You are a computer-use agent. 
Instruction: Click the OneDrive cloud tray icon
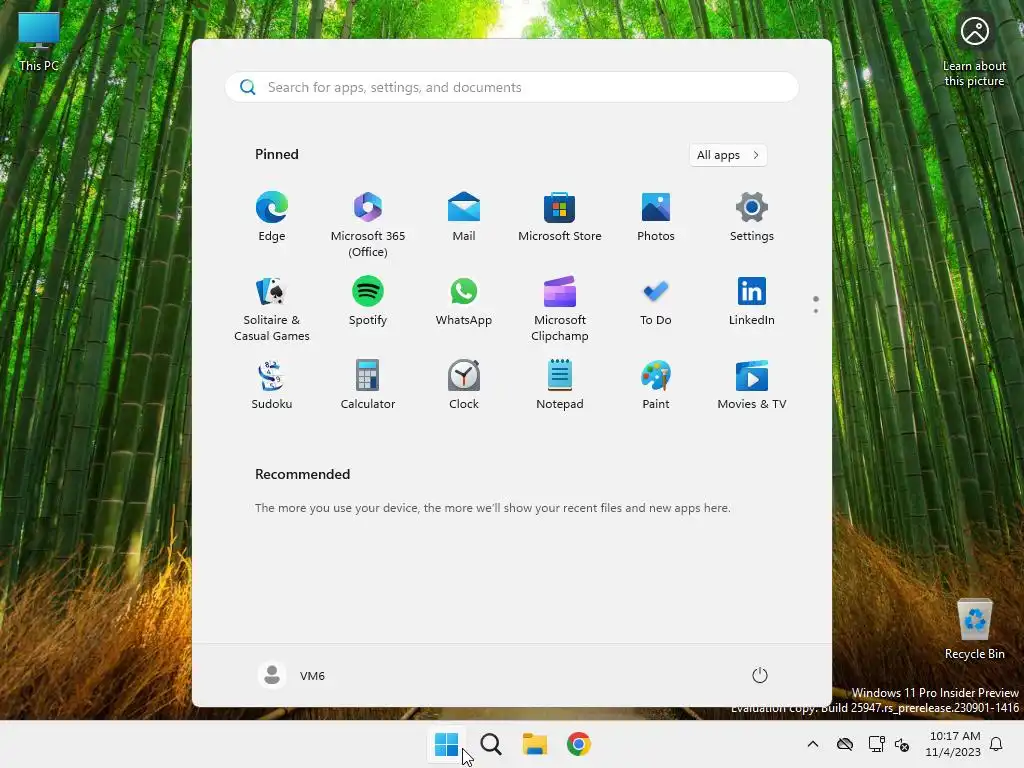[x=845, y=744]
